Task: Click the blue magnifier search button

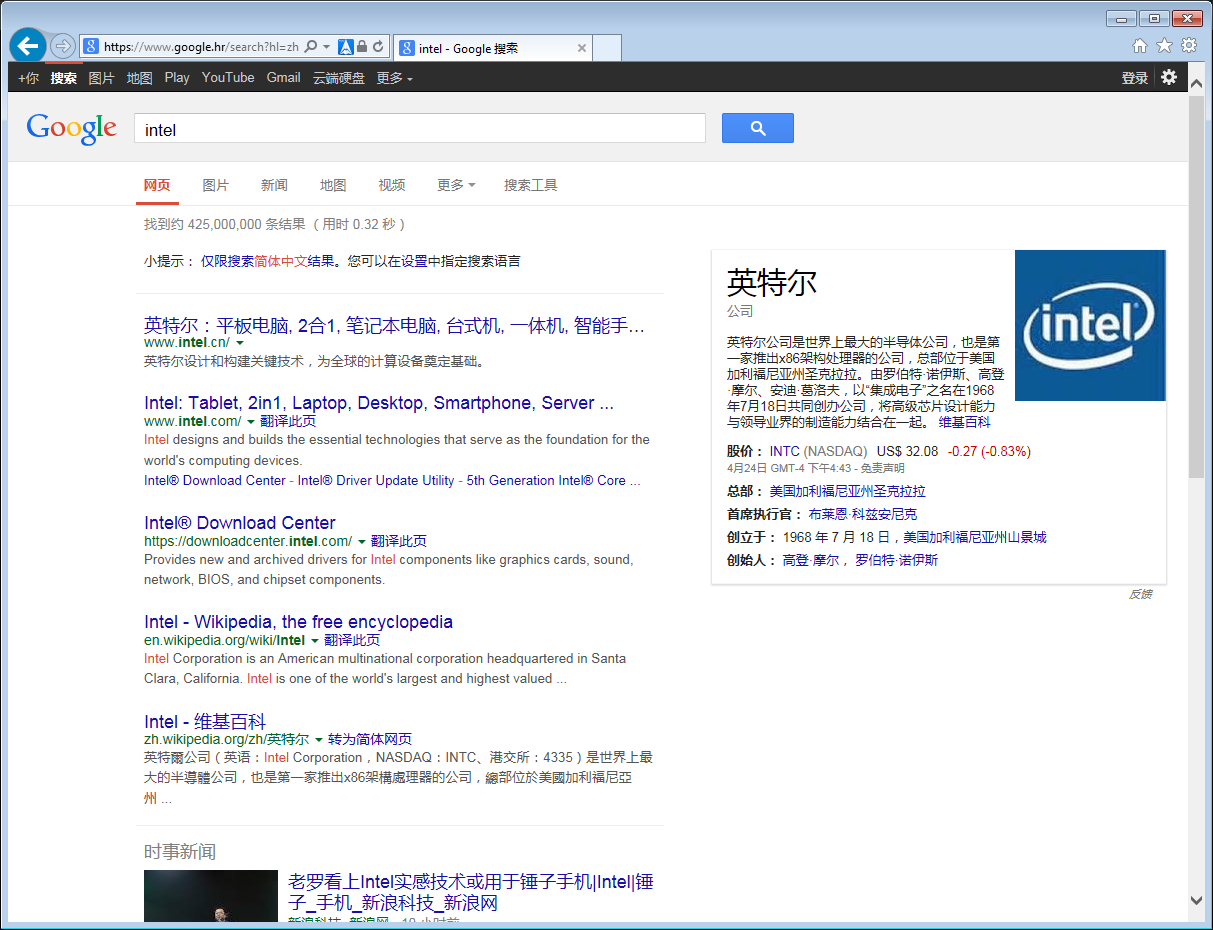Action: (757, 128)
